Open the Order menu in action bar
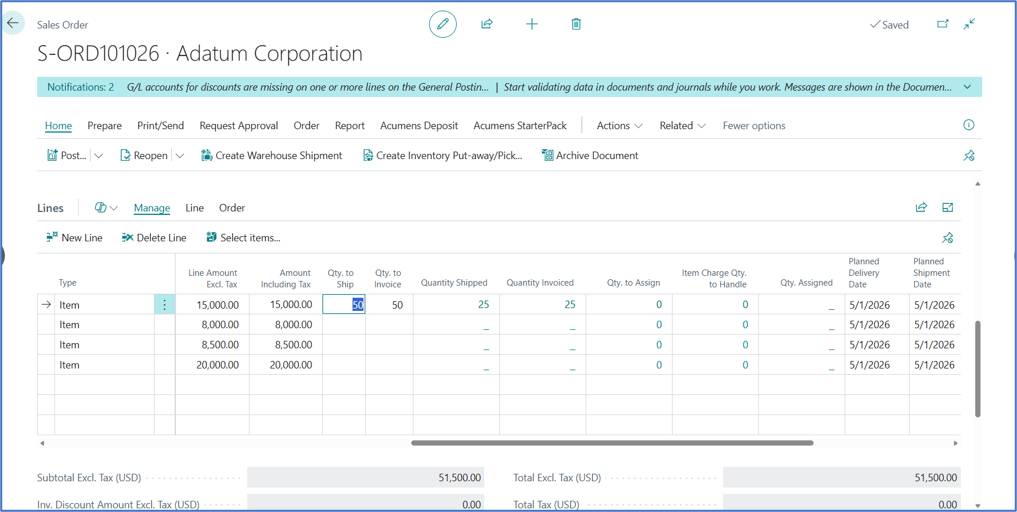 coord(306,126)
